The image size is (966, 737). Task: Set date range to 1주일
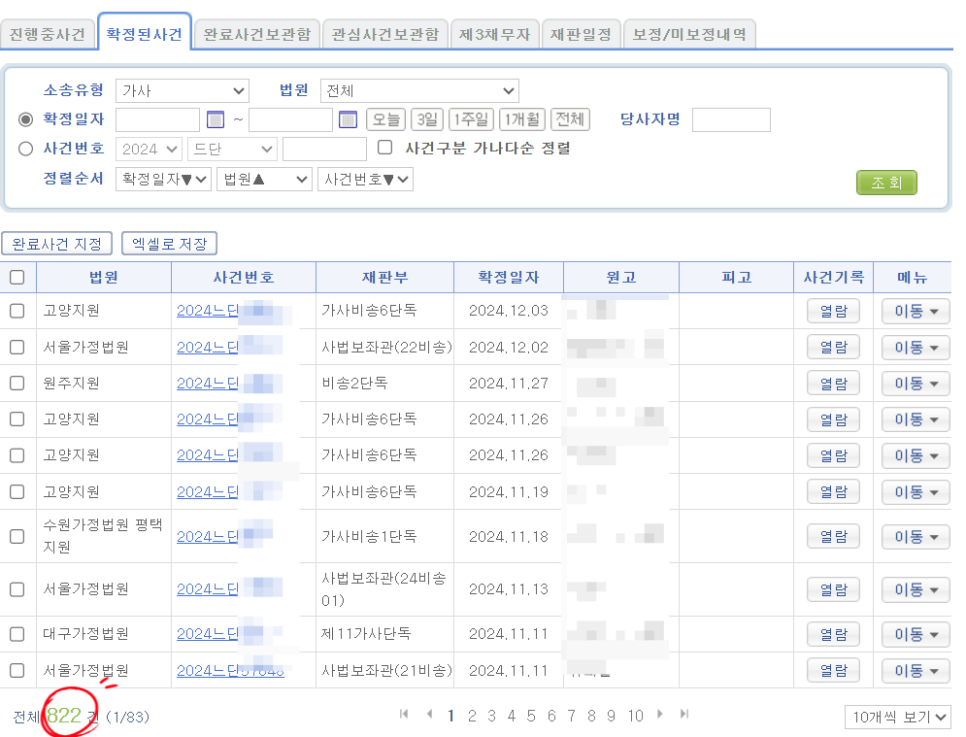[471, 119]
